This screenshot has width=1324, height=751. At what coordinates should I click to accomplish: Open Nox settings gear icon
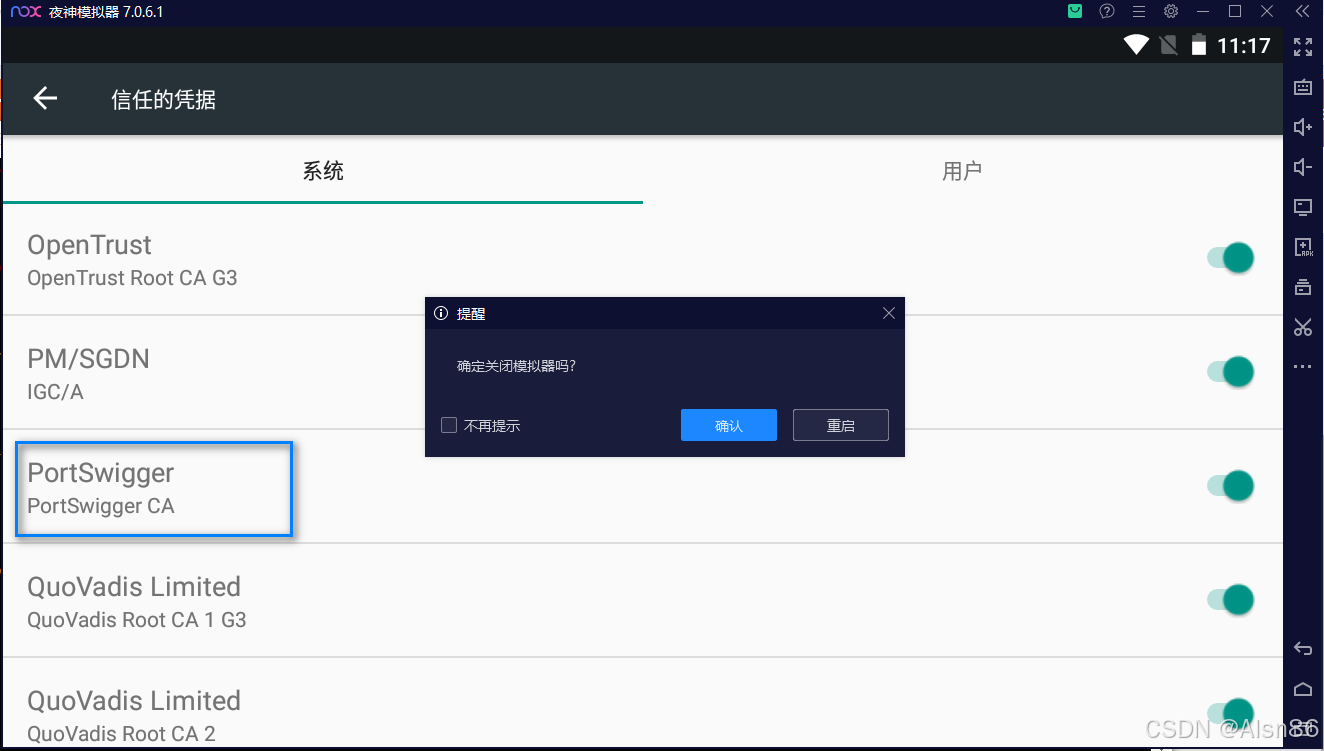1171,12
